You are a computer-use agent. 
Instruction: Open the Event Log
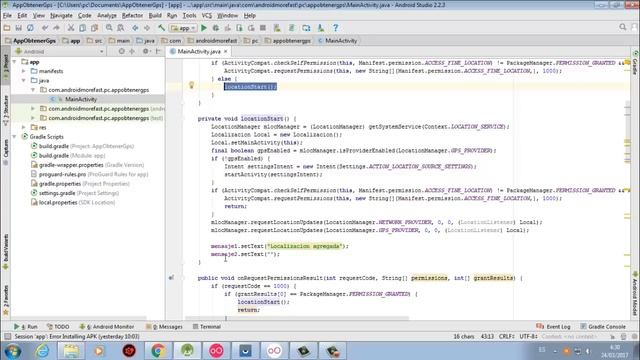coord(553,327)
